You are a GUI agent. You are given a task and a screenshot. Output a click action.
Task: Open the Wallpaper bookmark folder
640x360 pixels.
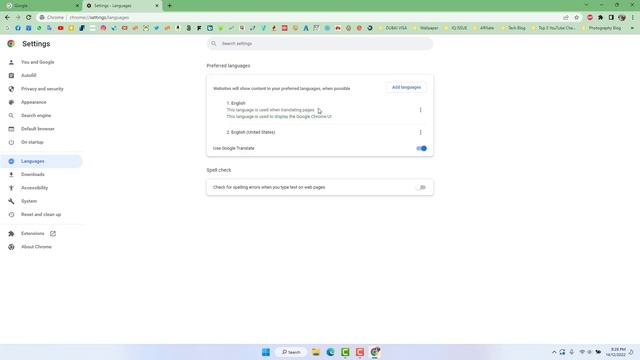click(426, 28)
